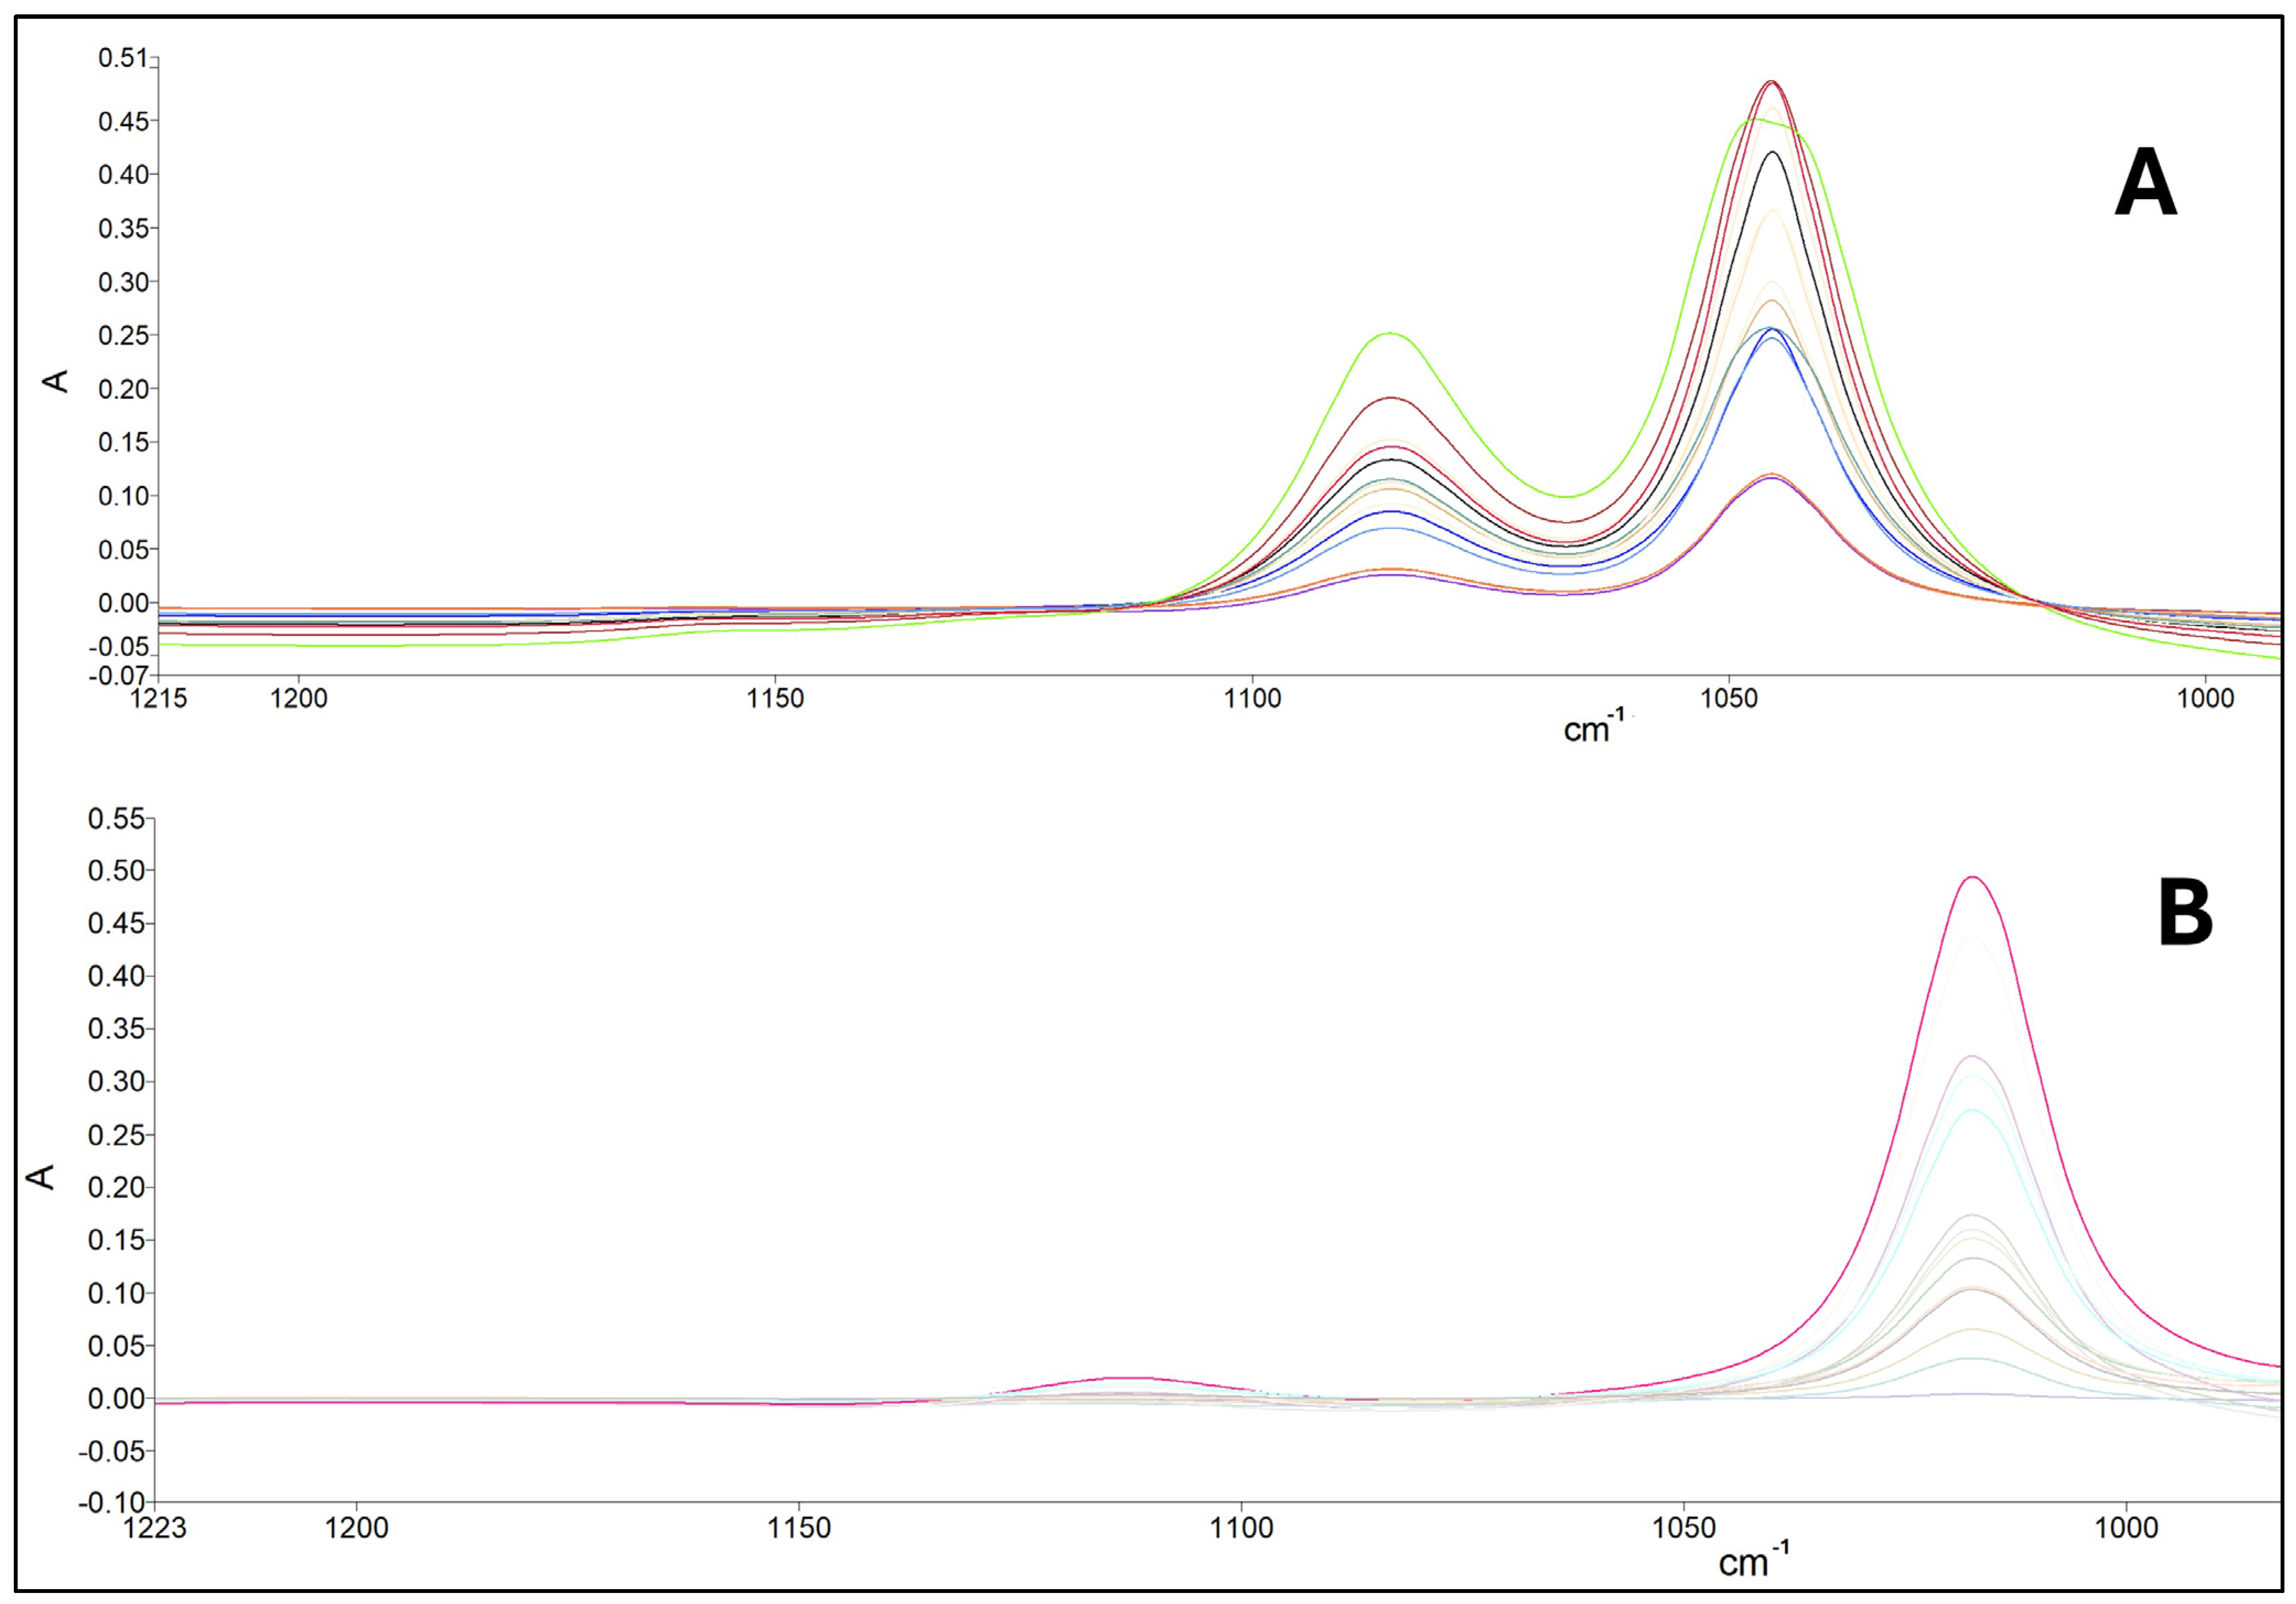Screen dimensions: 2296x1604
Task: Click the 0.00 y-axis label in panel B
Action: point(116,1398)
